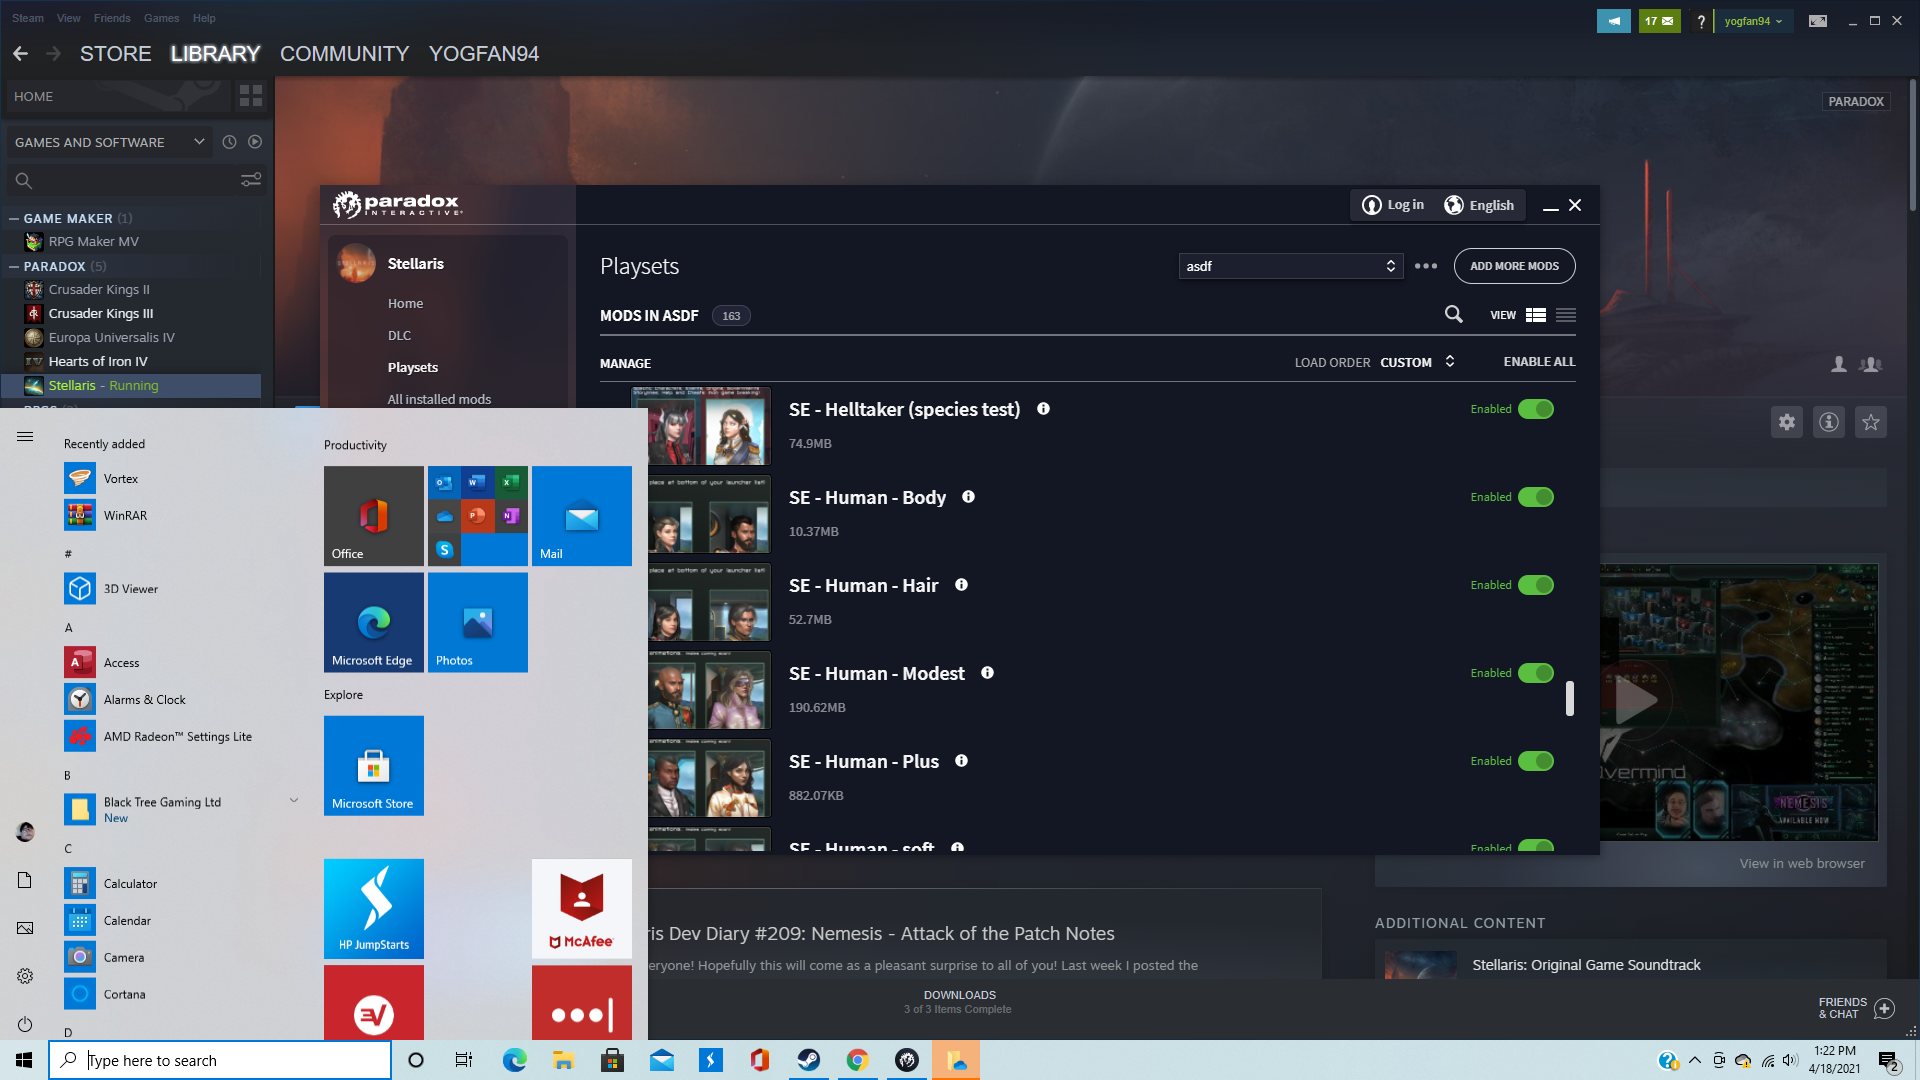Open launcher DLC page
Viewport: 1920px width, 1080px height.
tap(399, 335)
